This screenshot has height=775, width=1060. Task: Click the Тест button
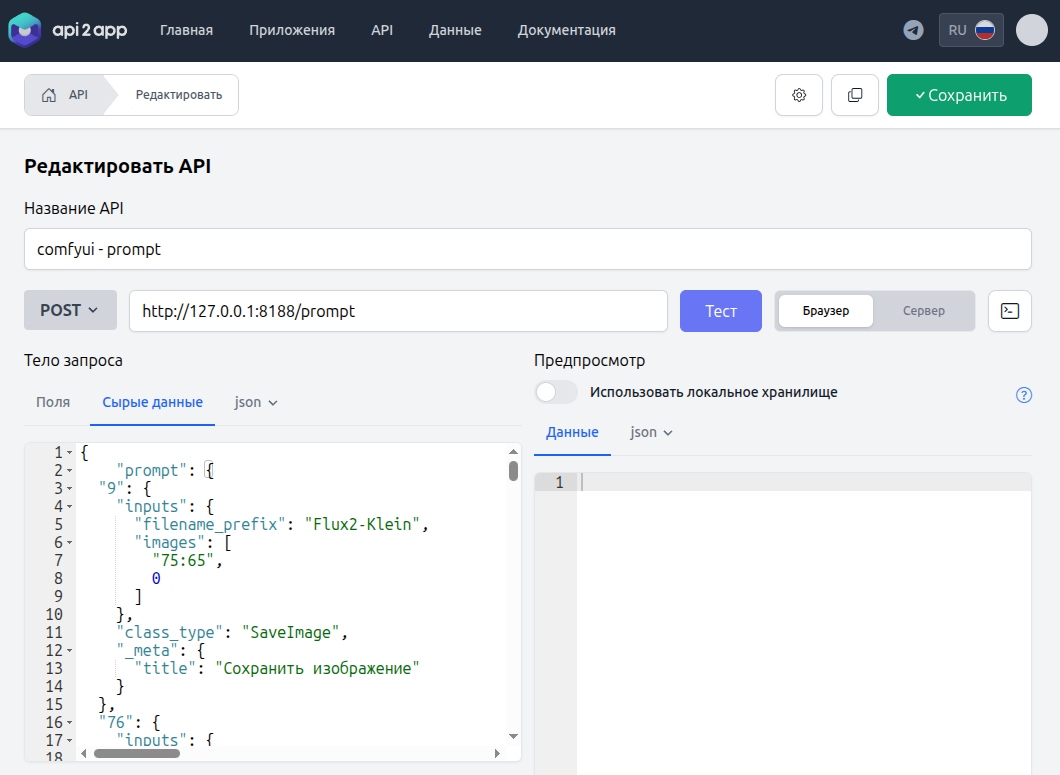721,311
